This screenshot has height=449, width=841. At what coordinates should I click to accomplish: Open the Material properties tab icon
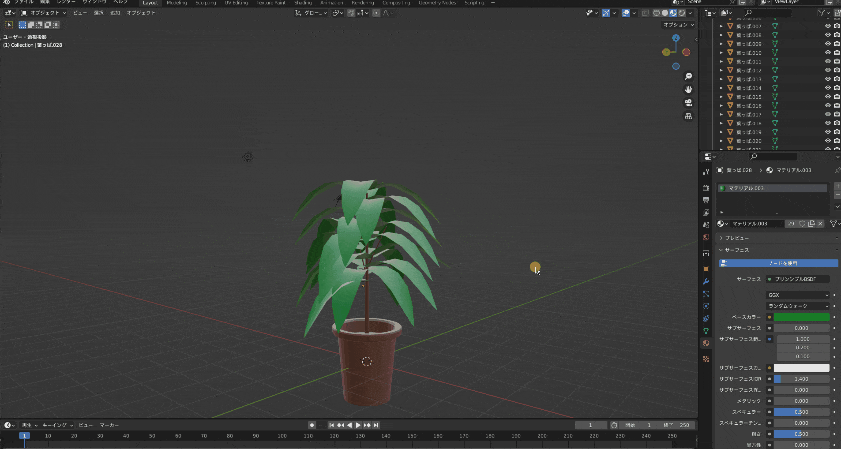click(706, 343)
